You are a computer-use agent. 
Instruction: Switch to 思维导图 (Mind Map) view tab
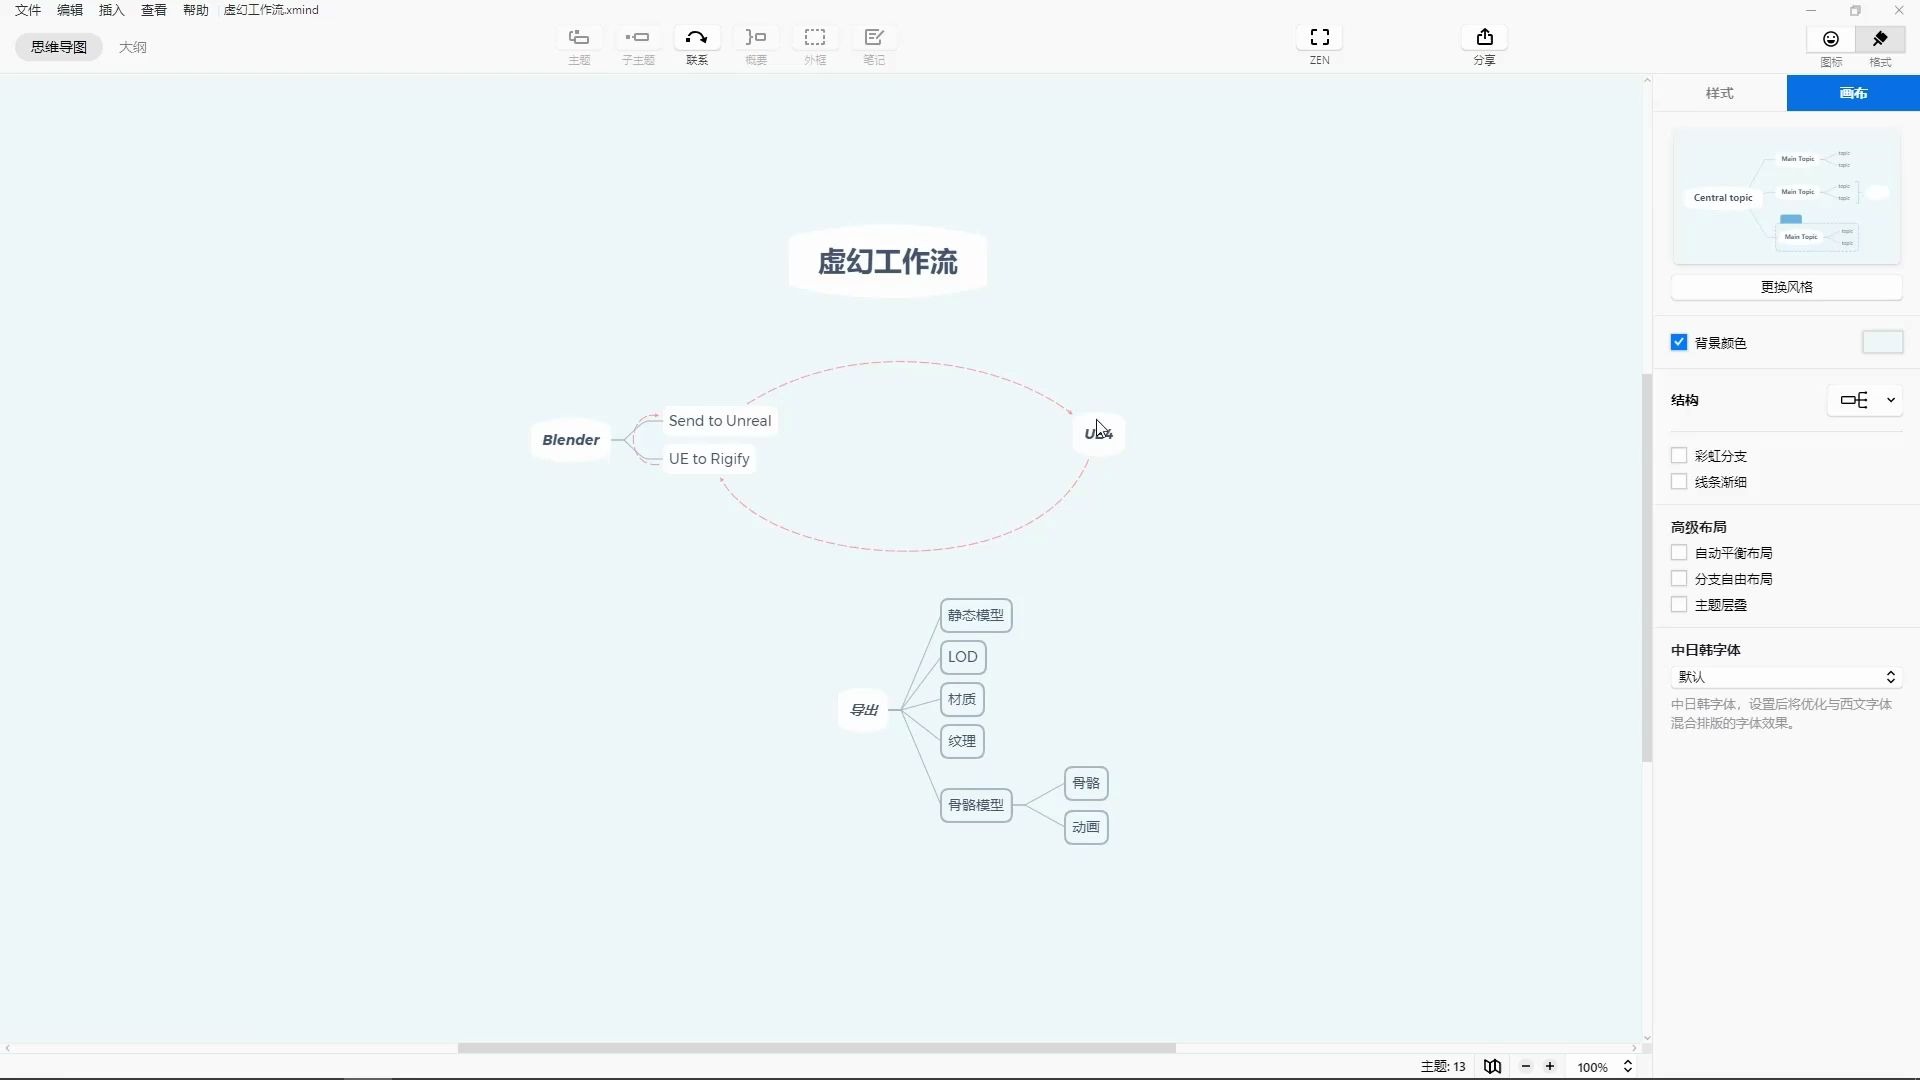(x=58, y=46)
